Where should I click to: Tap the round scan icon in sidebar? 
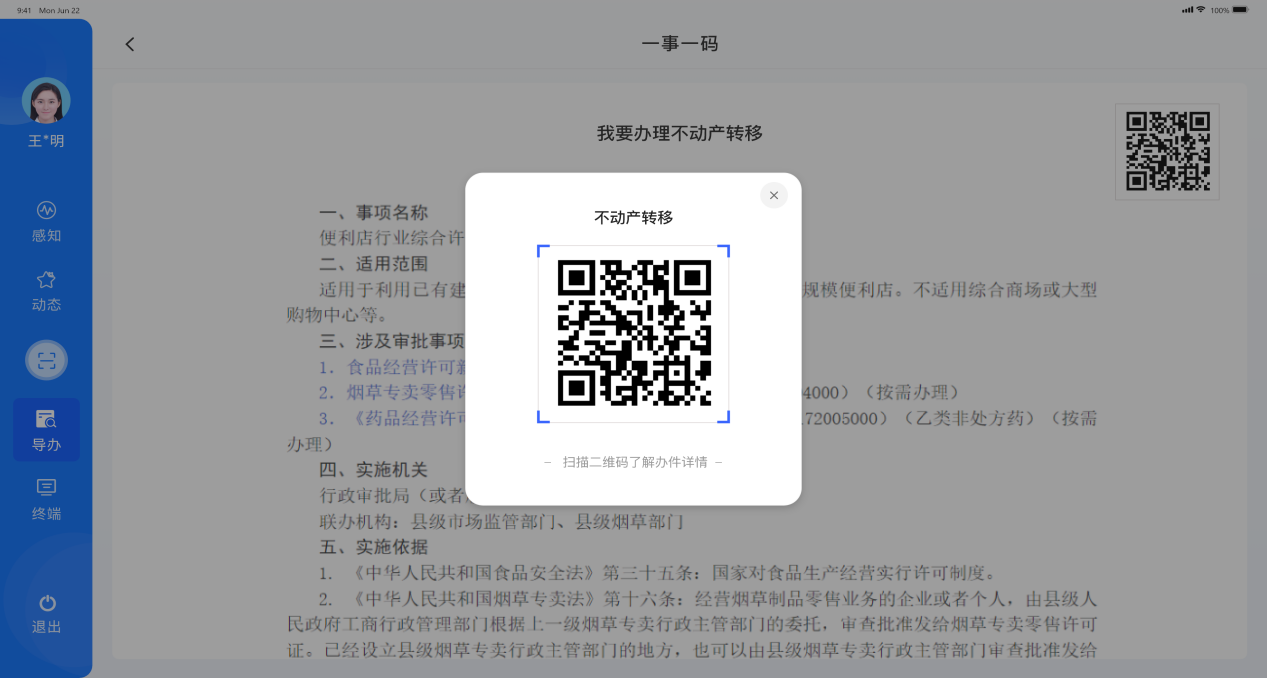point(46,361)
